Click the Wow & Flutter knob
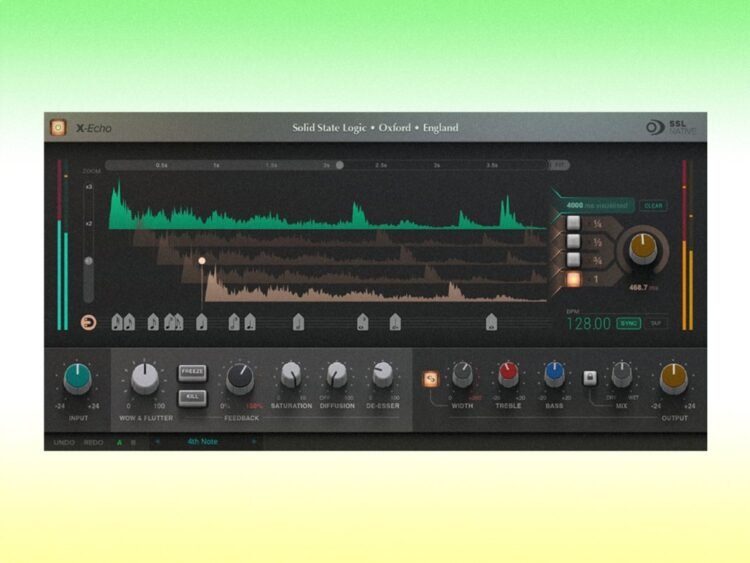750x563 pixels. point(144,378)
